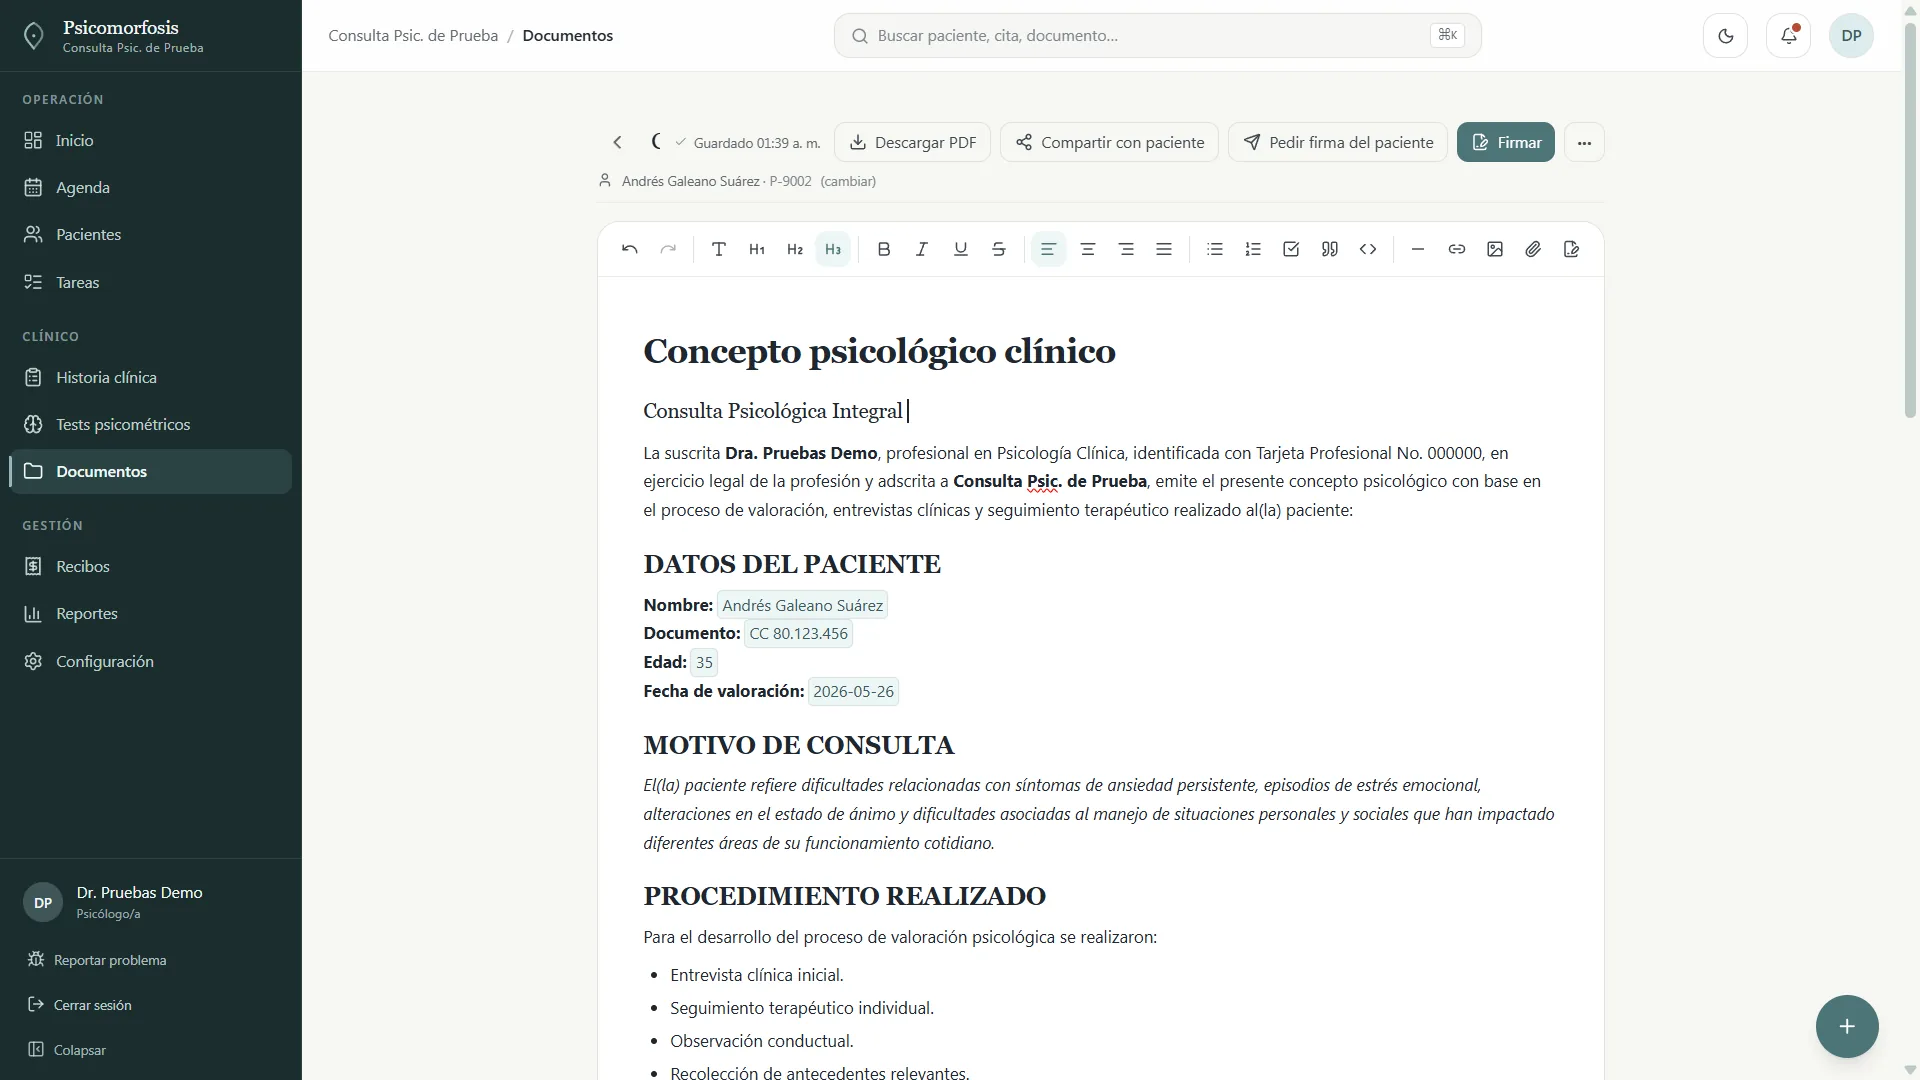Insert a bulleted list
This screenshot has height=1080, width=1920.
point(1215,249)
